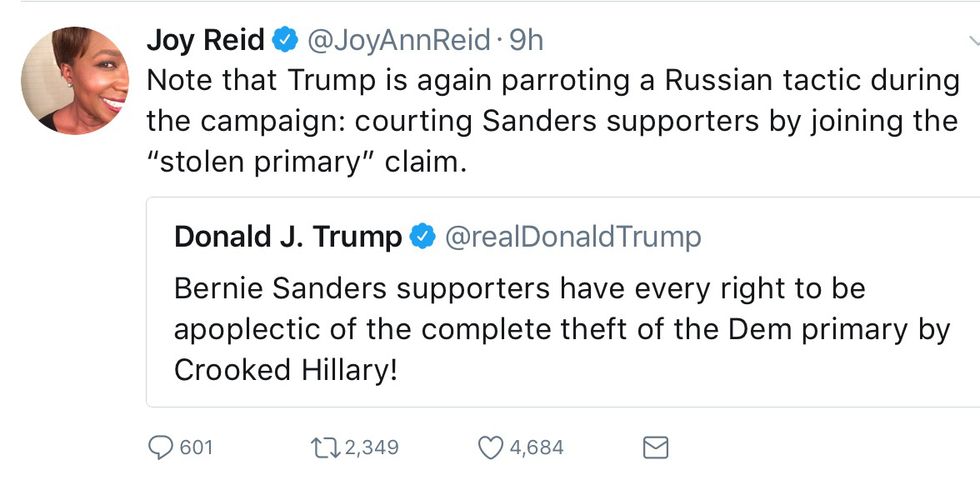Click the Donald J. Trump name in quote

[x=287, y=237]
